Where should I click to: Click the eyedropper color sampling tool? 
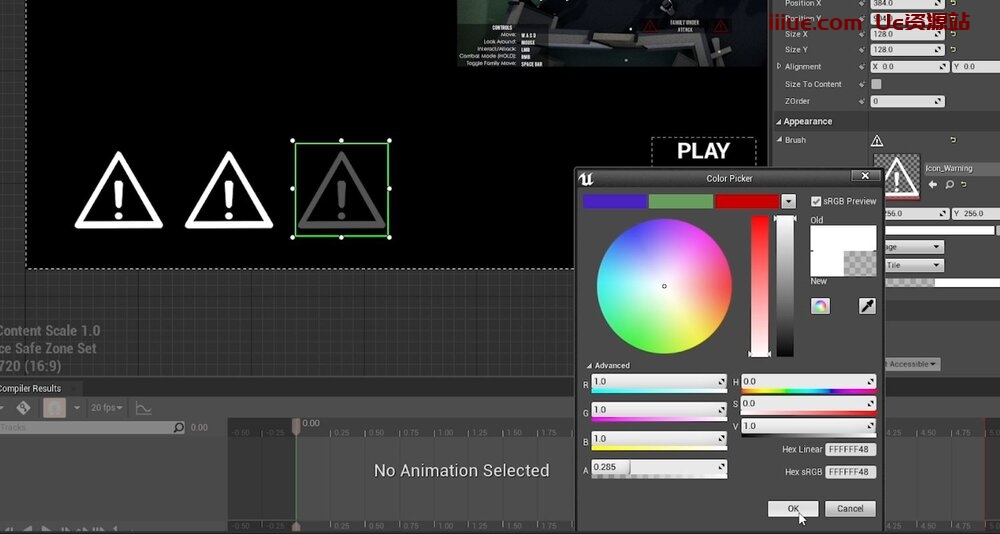pos(867,306)
